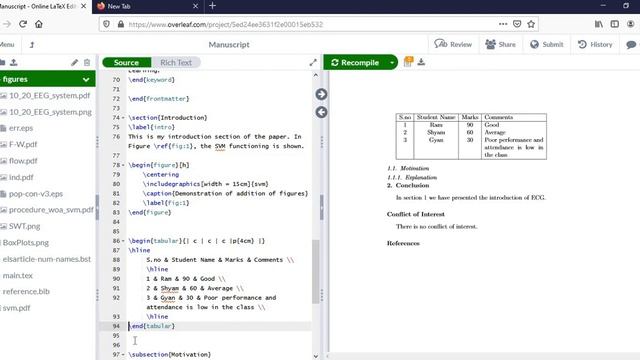The width and height of the screenshot is (640, 360).
Task: Expand the editor to full screen
Action: click(x=313, y=62)
